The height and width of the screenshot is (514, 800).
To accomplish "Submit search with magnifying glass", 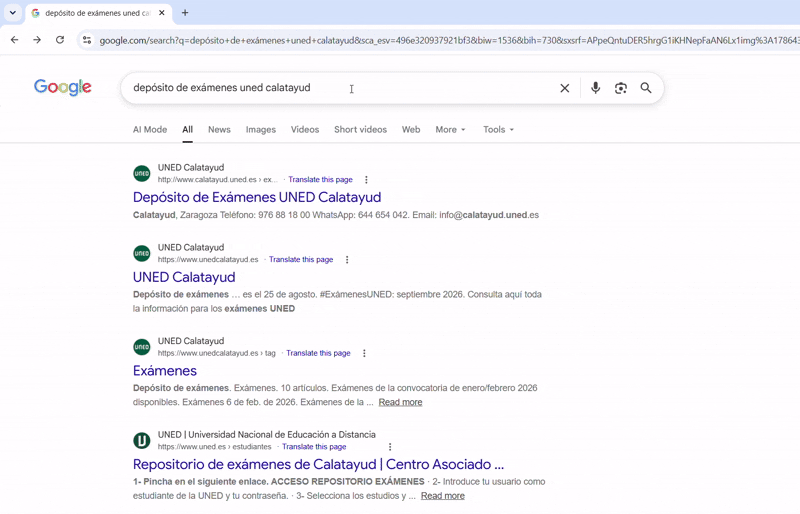I will (646, 88).
